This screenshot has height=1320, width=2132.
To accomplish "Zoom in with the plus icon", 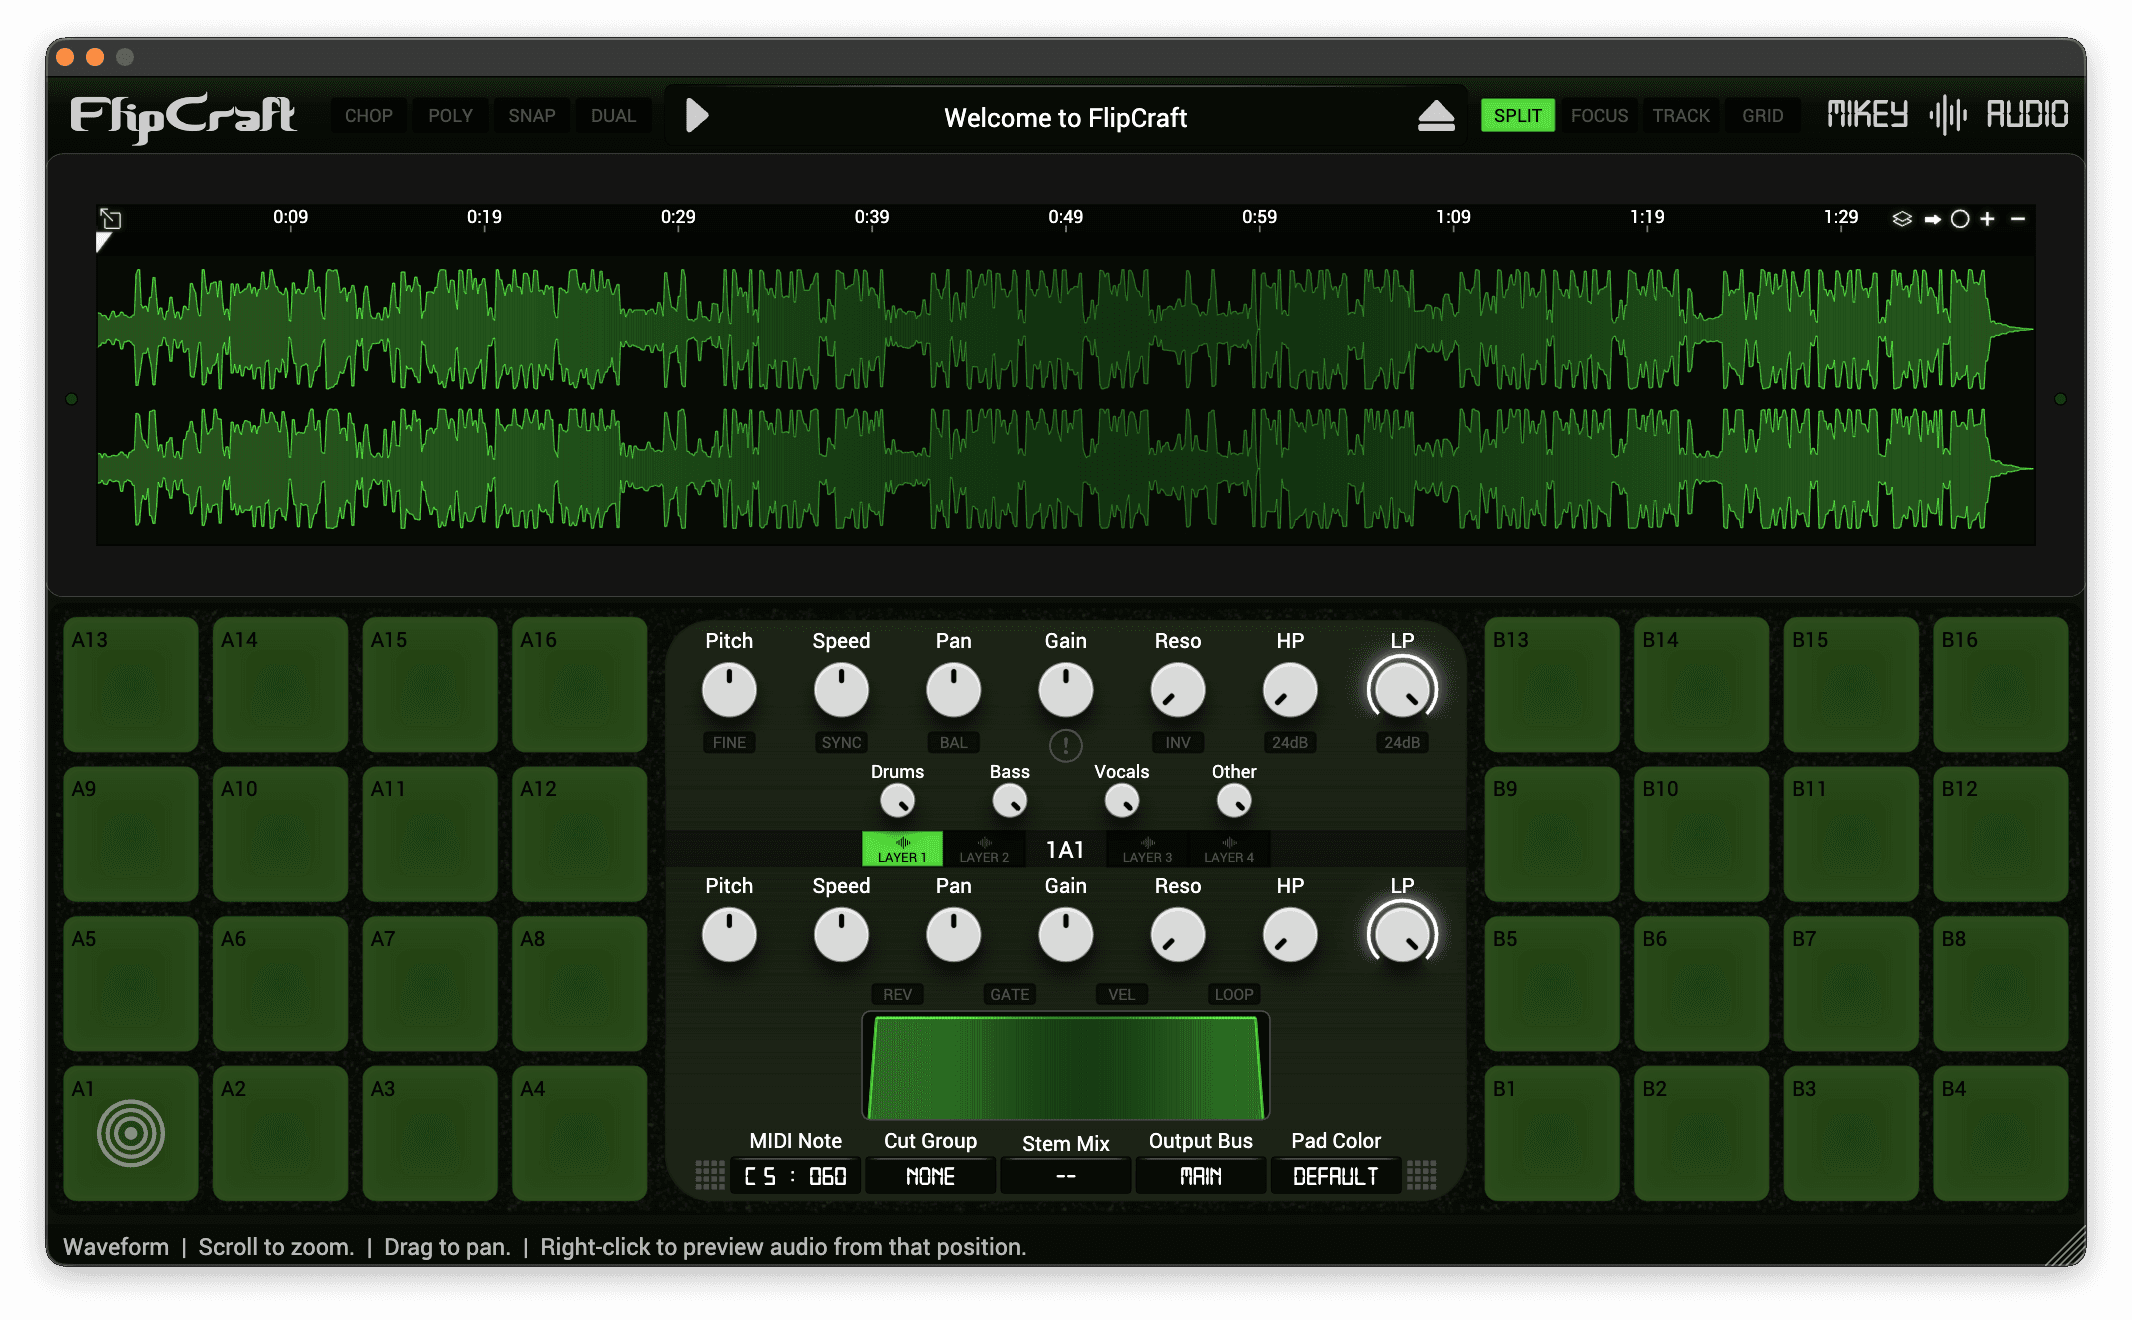I will point(1988,219).
